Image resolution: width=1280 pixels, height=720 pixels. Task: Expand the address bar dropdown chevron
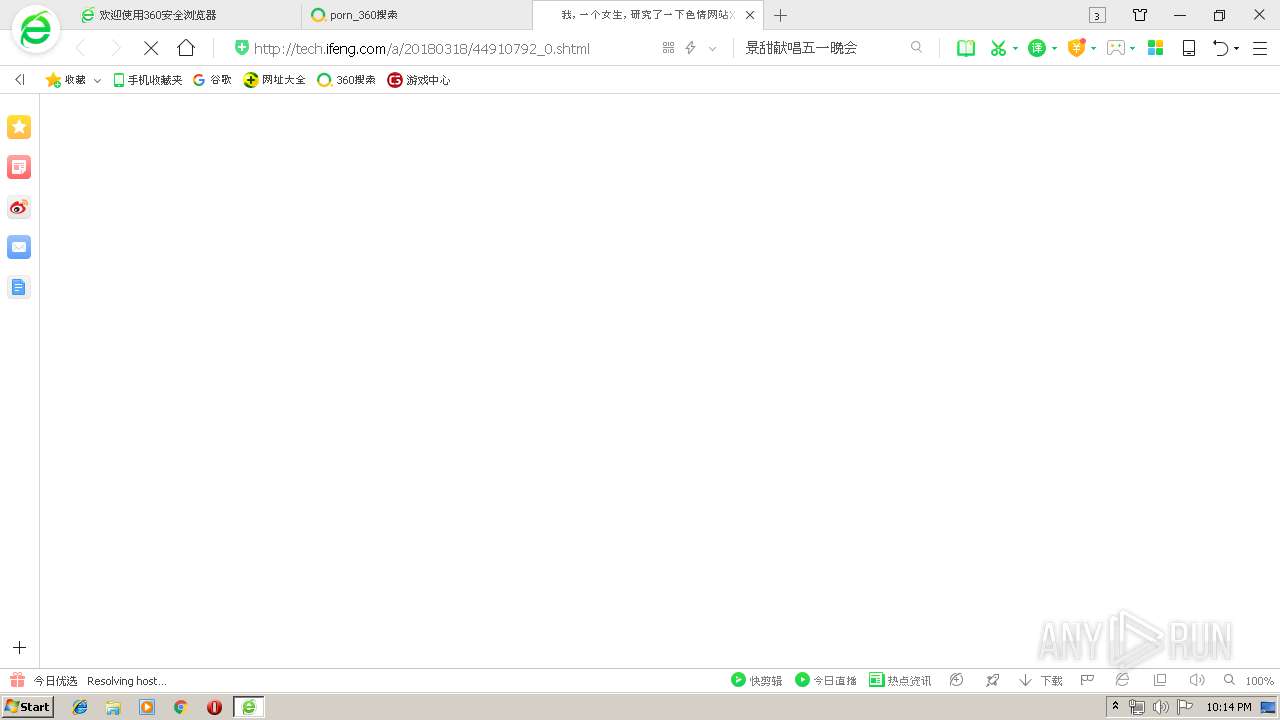[x=712, y=48]
